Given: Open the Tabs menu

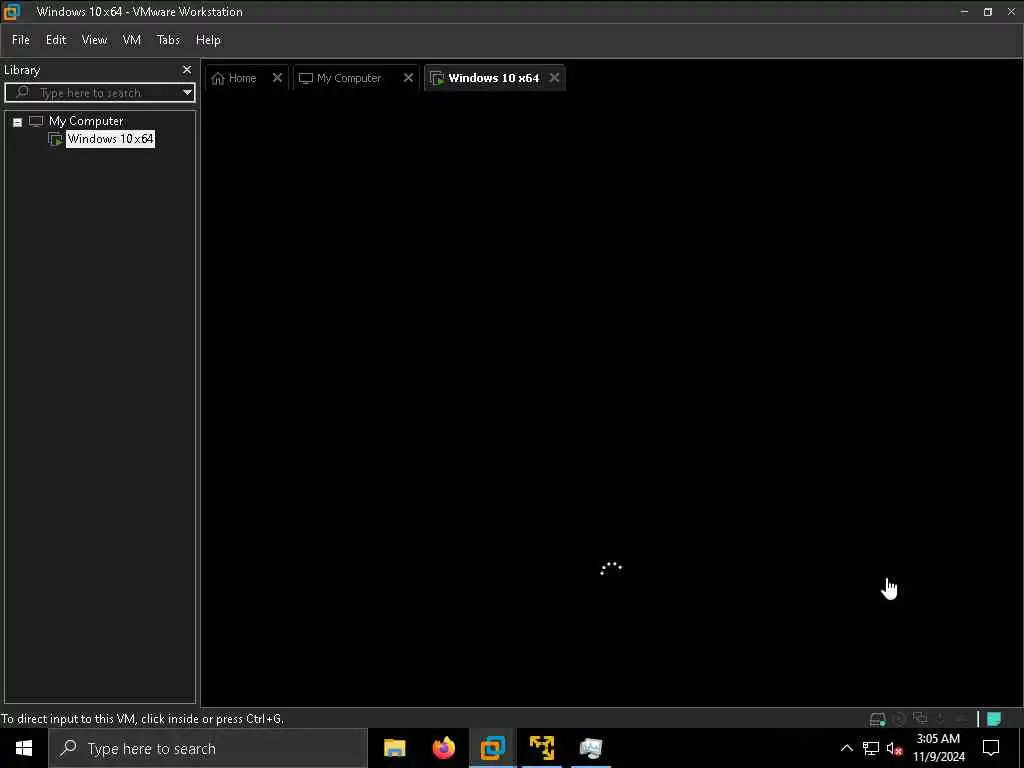Looking at the screenshot, I should (x=168, y=40).
